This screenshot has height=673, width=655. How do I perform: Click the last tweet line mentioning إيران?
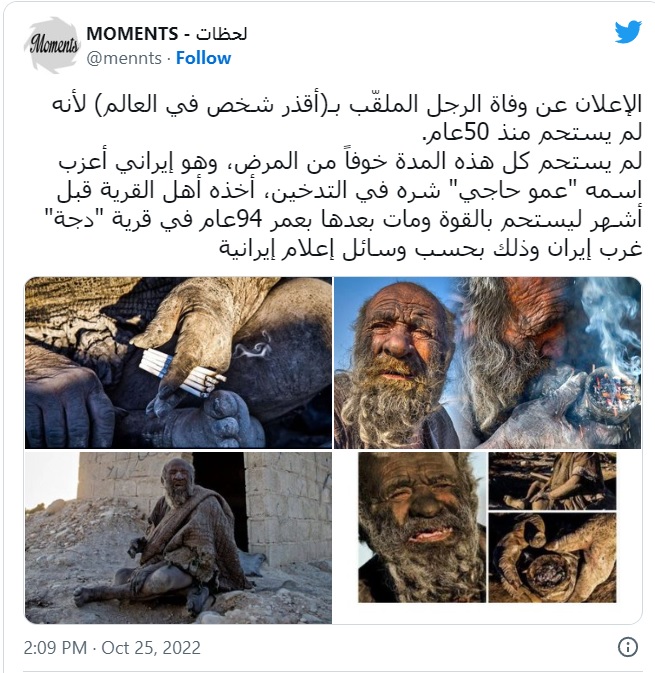pos(431,249)
